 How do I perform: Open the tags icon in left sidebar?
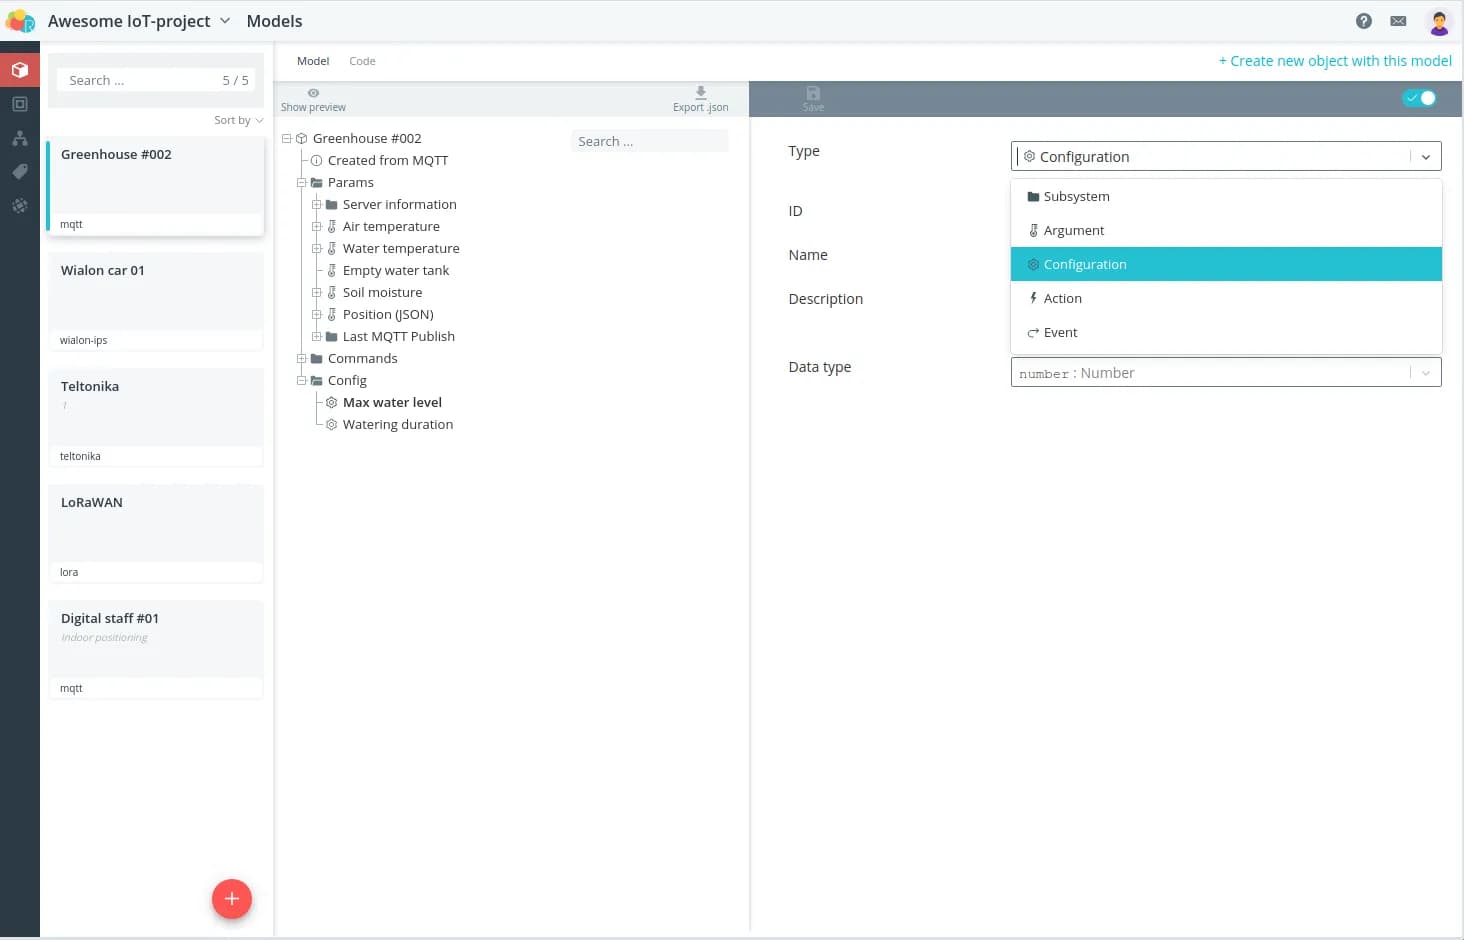pos(20,172)
